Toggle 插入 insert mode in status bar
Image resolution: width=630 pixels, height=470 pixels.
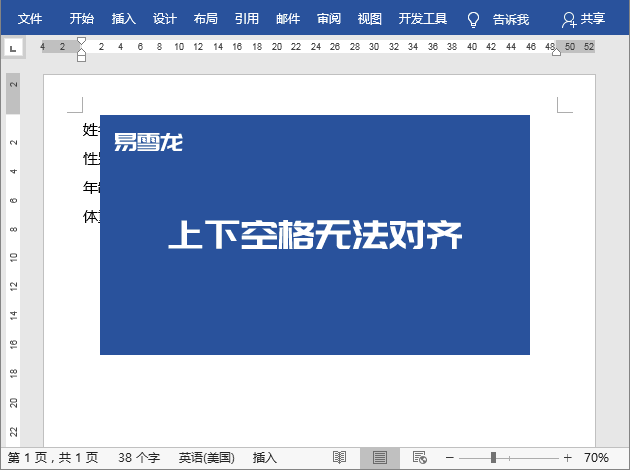(265, 457)
